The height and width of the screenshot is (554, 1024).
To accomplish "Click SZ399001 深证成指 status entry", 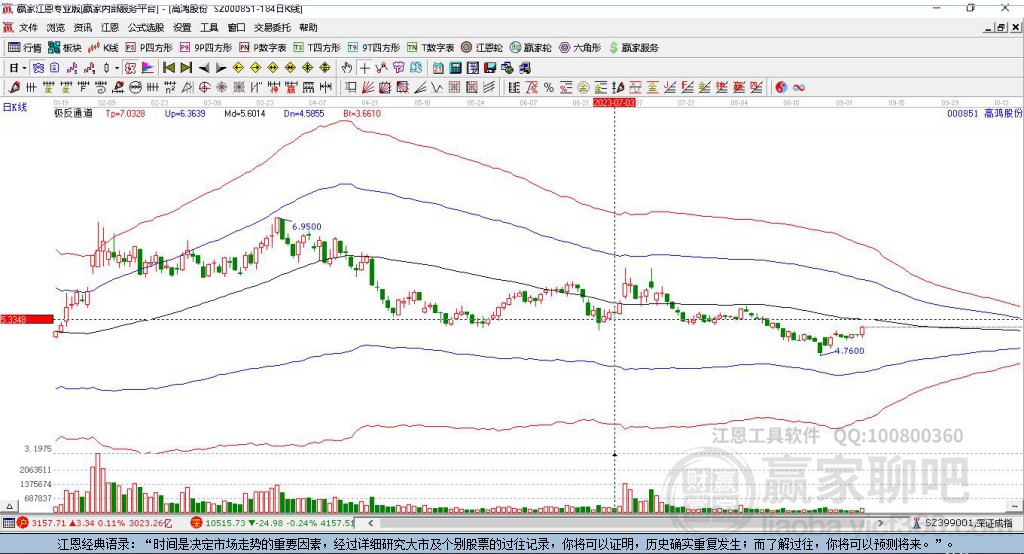I will [x=965, y=523].
